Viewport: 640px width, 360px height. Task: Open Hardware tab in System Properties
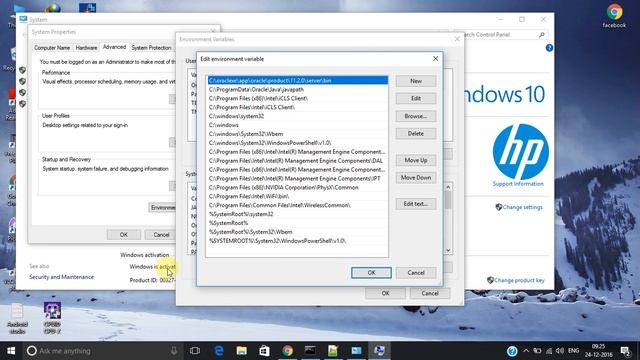tap(86, 48)
